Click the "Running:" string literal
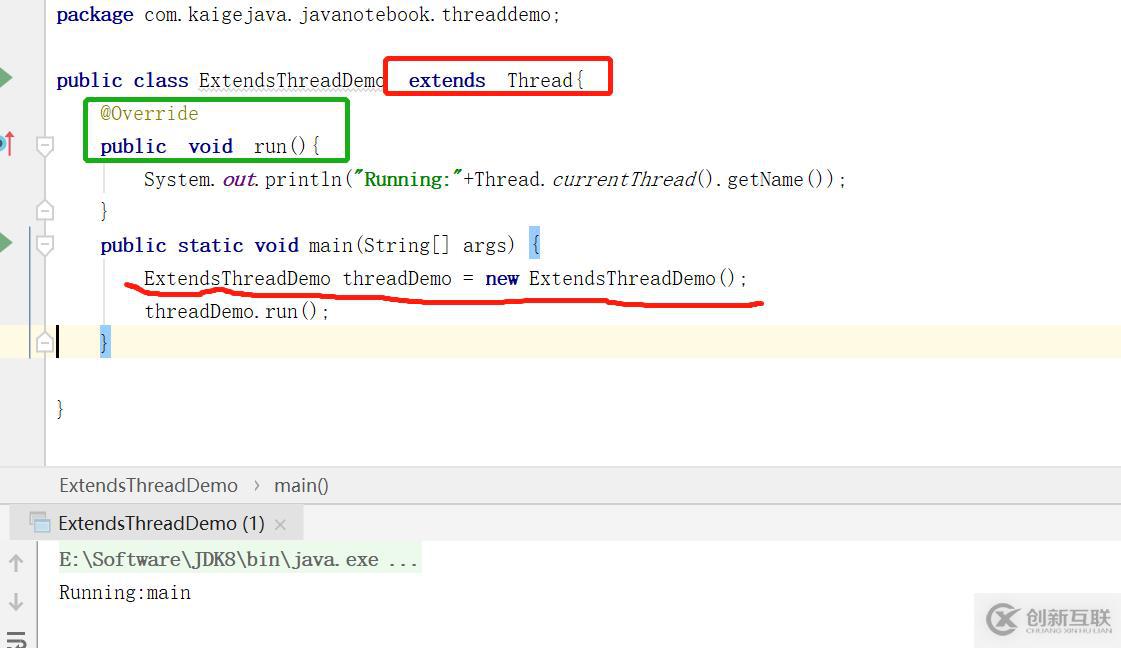This screenshot has width=1121, height=648. click(408, 179)
